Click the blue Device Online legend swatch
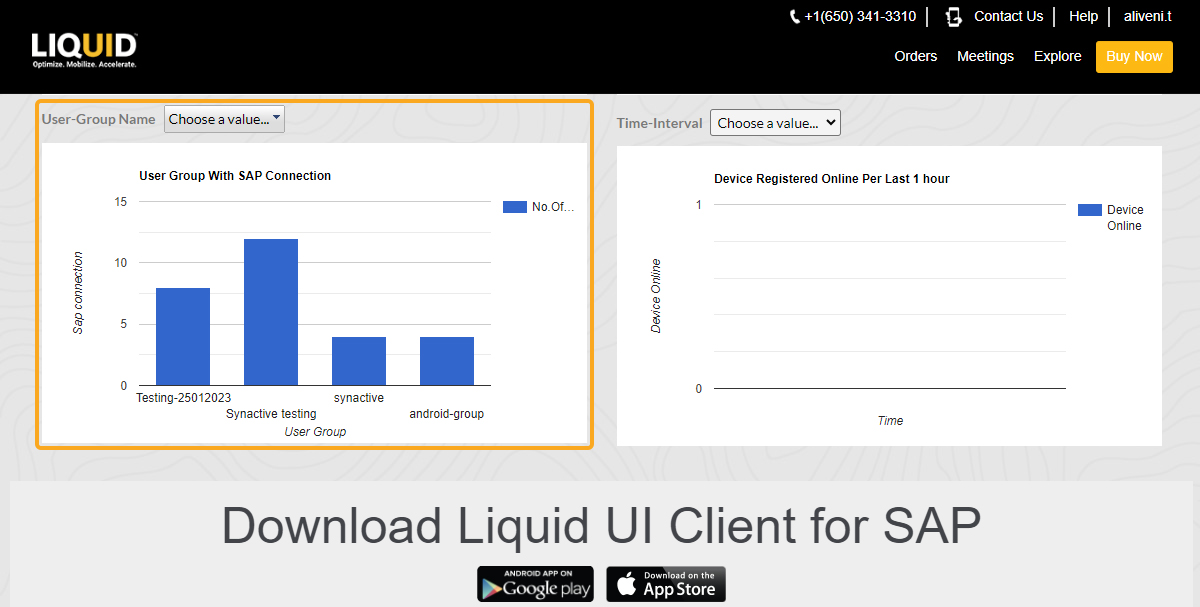The width and height of the screenshot is (1200, 607). [1090, 210]
